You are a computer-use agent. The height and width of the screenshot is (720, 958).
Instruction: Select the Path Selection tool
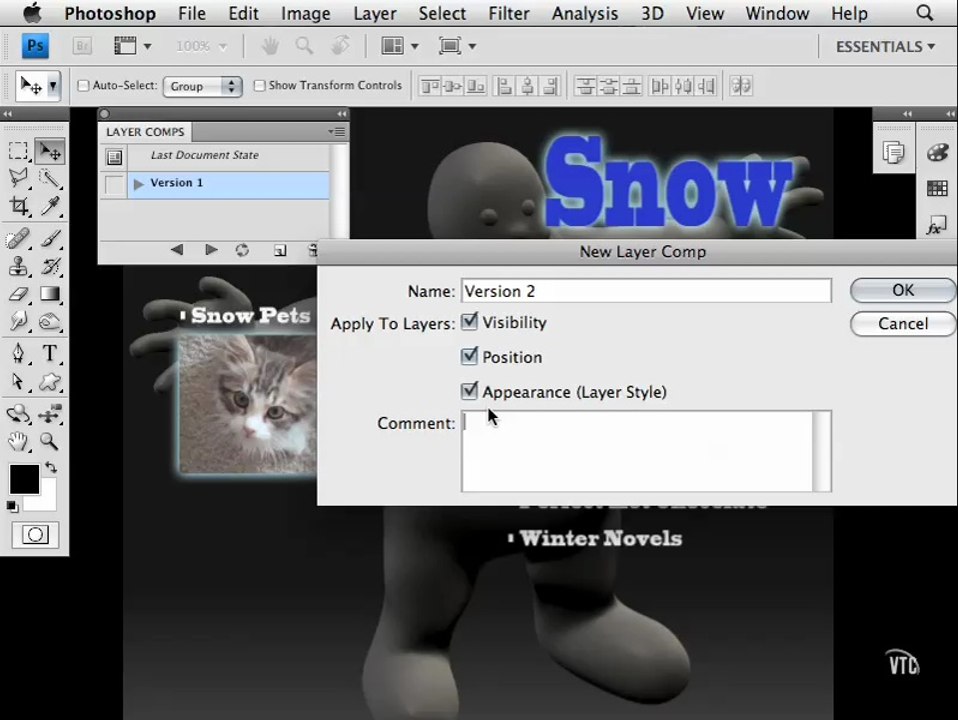point(18,381)
